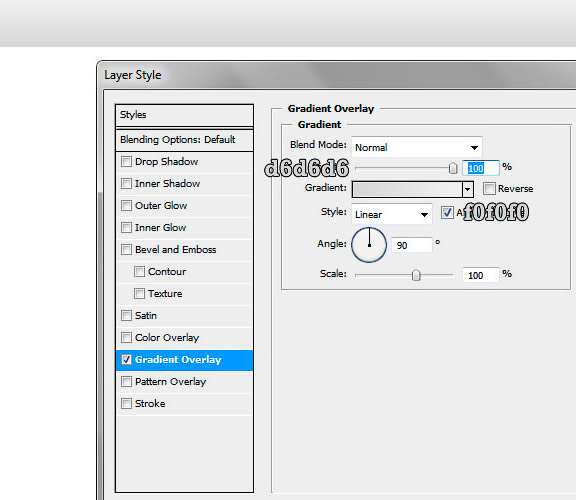Enable the Pattern Overlay checkbox
The width and height of the screenshot is (576, 500).
126,382
